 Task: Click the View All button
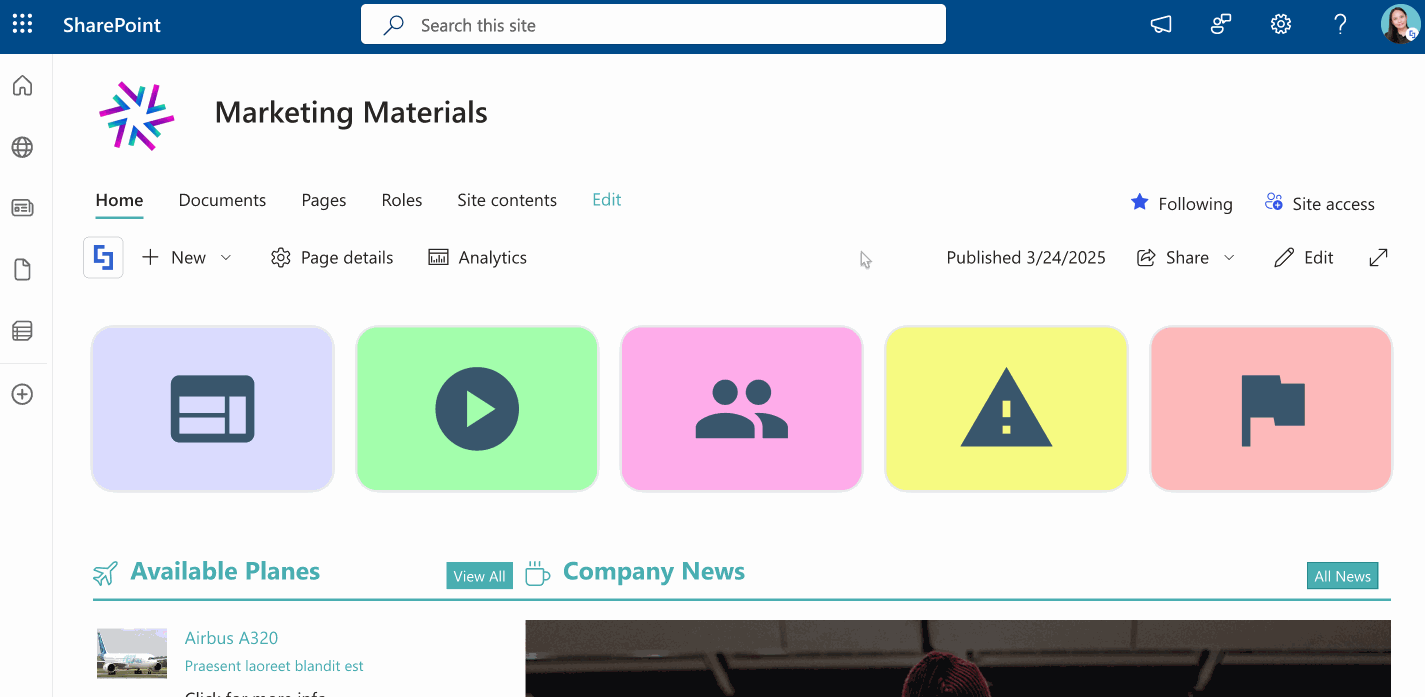[x=479, y=576]
